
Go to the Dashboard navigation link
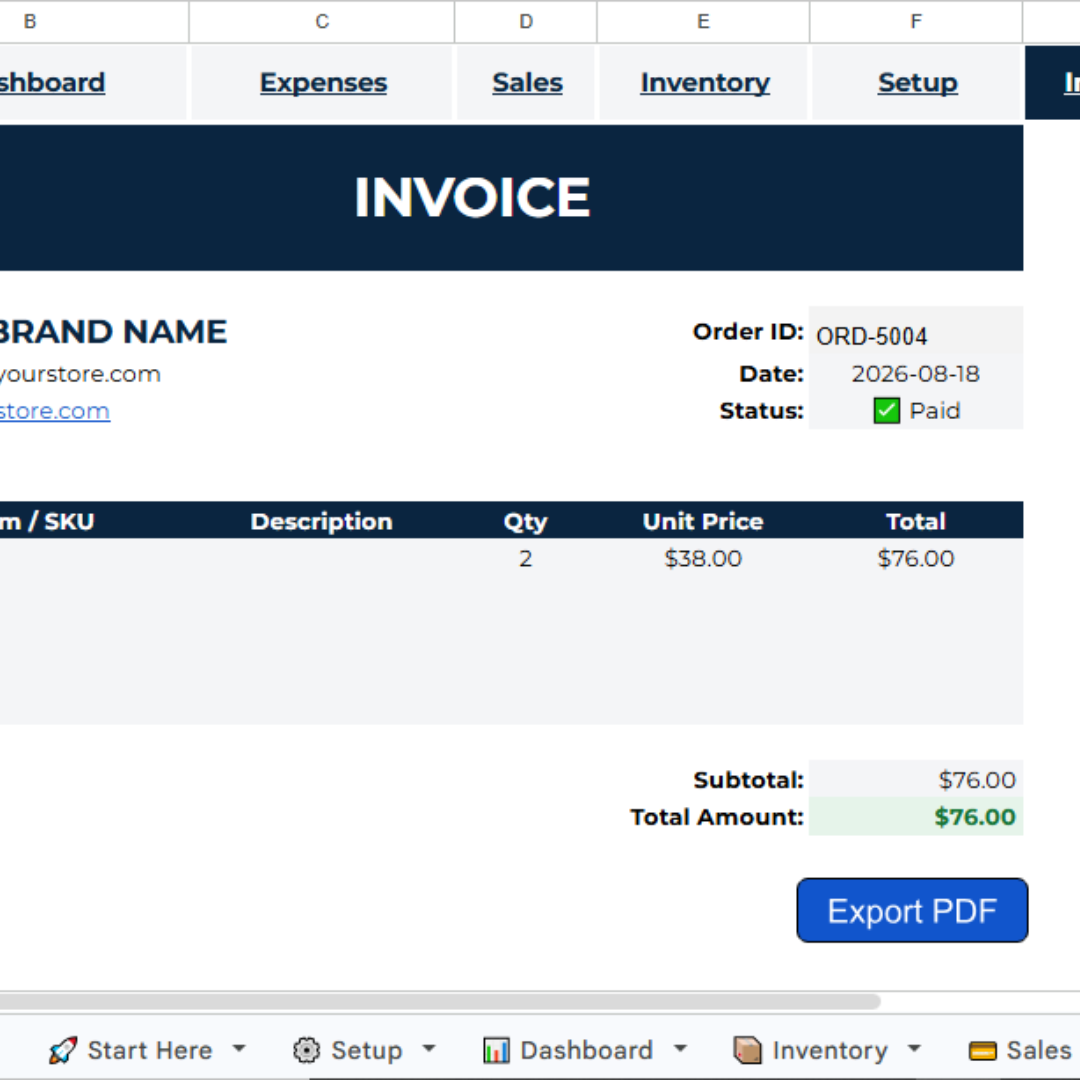pyautogui.click(x=52, y=83)
